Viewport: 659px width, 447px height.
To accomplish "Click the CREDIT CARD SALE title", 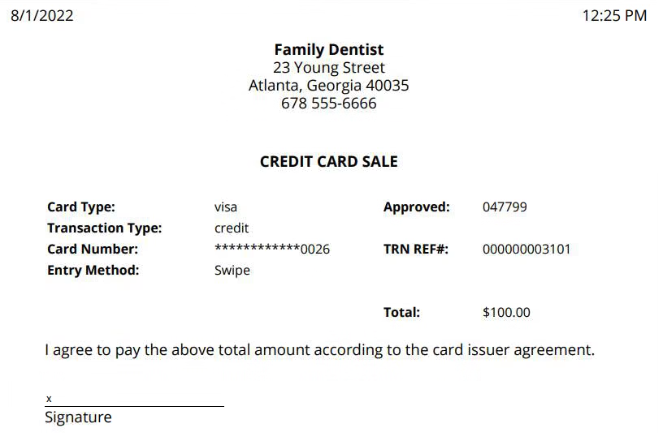I will pos(329,162).
